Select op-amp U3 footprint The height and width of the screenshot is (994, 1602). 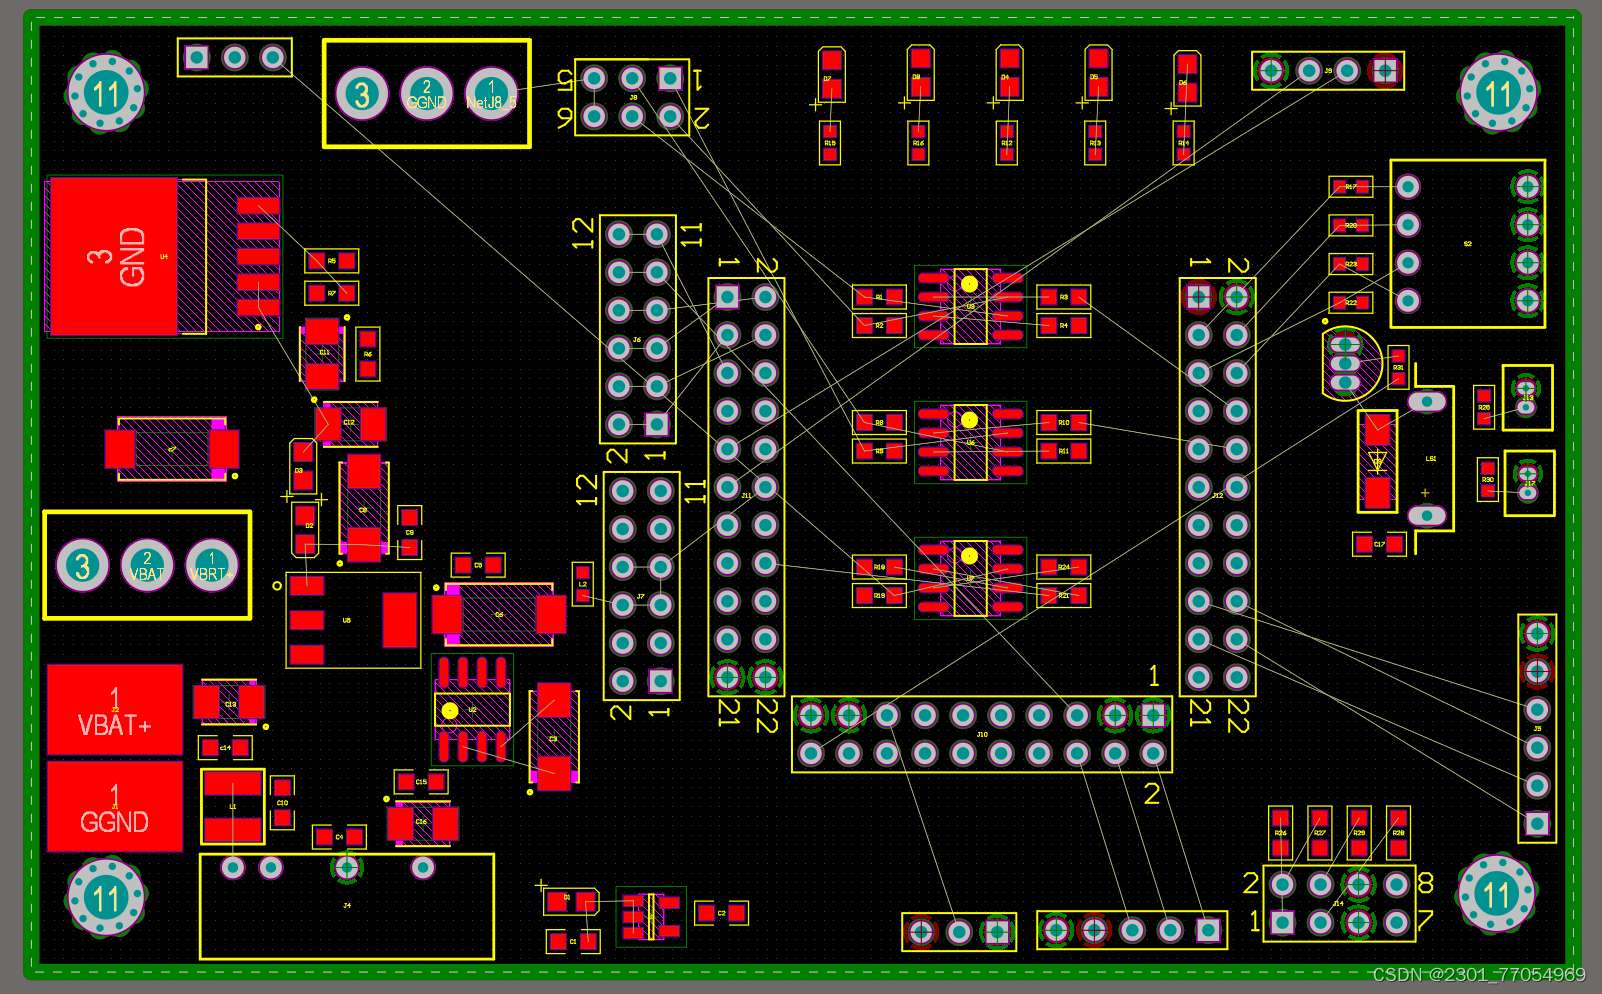coord(970,306)
